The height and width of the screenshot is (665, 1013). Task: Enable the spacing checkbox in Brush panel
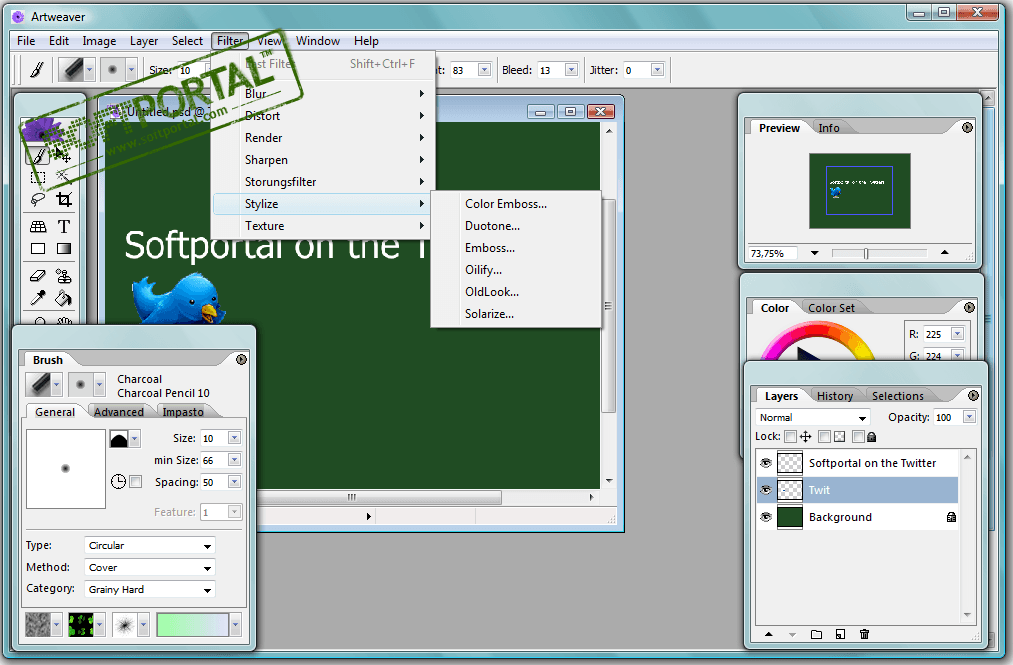(136, 481)
